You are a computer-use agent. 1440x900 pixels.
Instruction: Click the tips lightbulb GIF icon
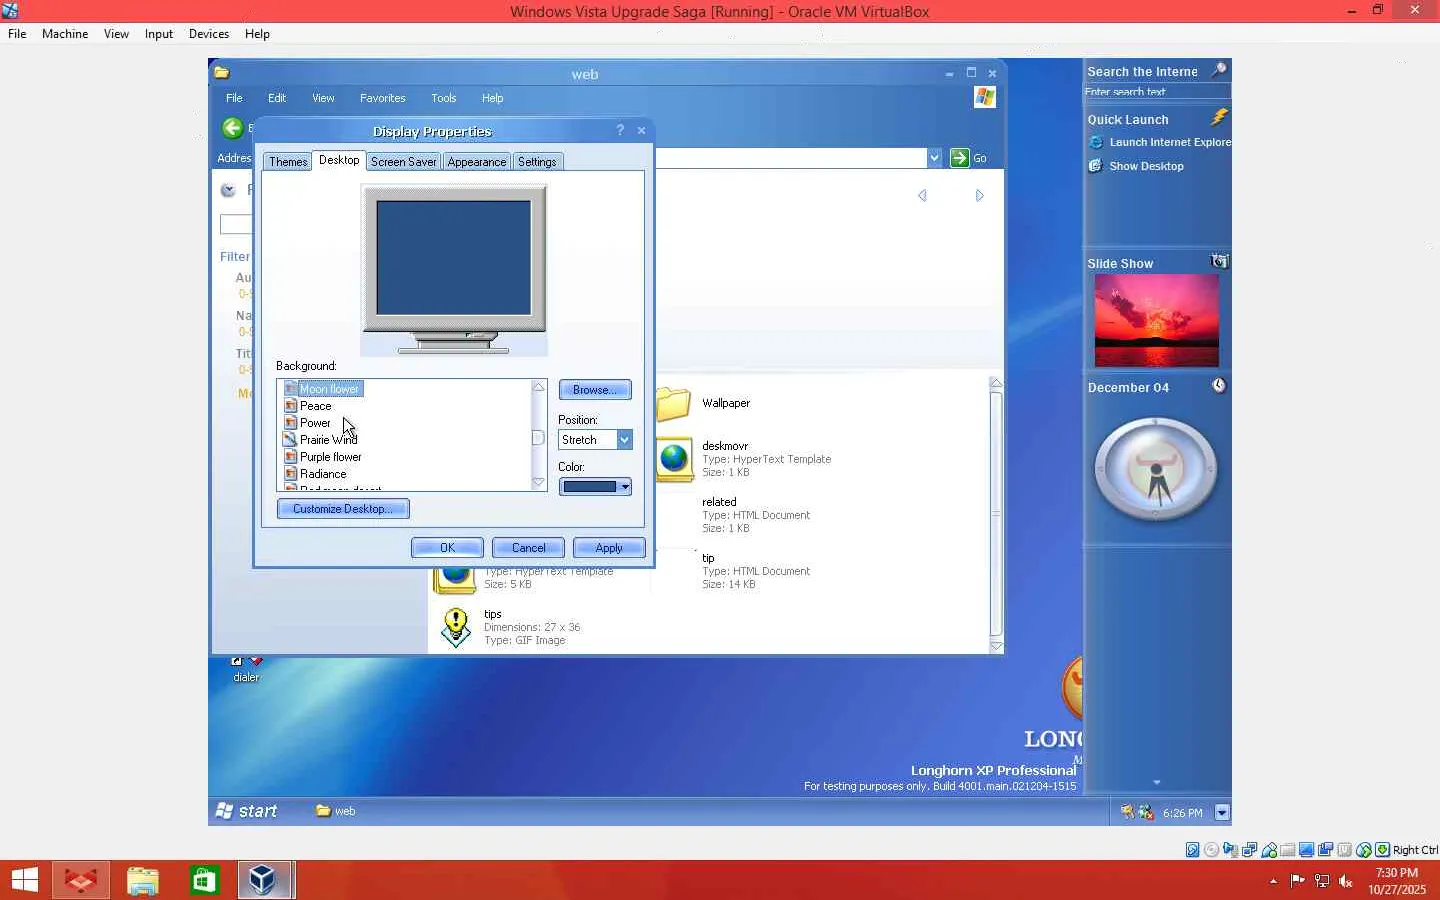(x=456, y=628)
